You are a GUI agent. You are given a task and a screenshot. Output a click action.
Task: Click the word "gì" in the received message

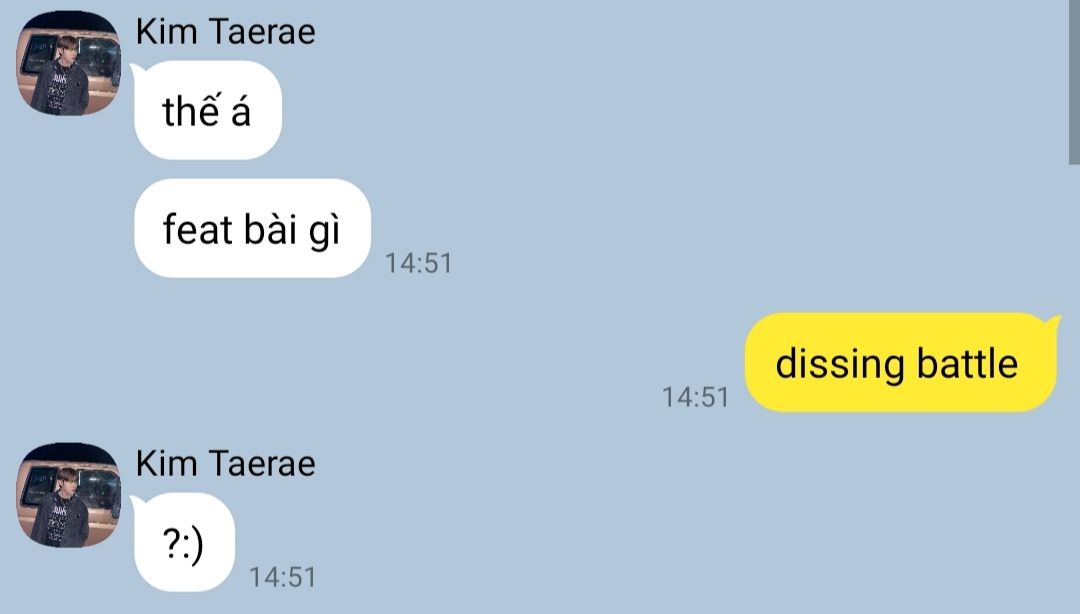pos(324,231)
